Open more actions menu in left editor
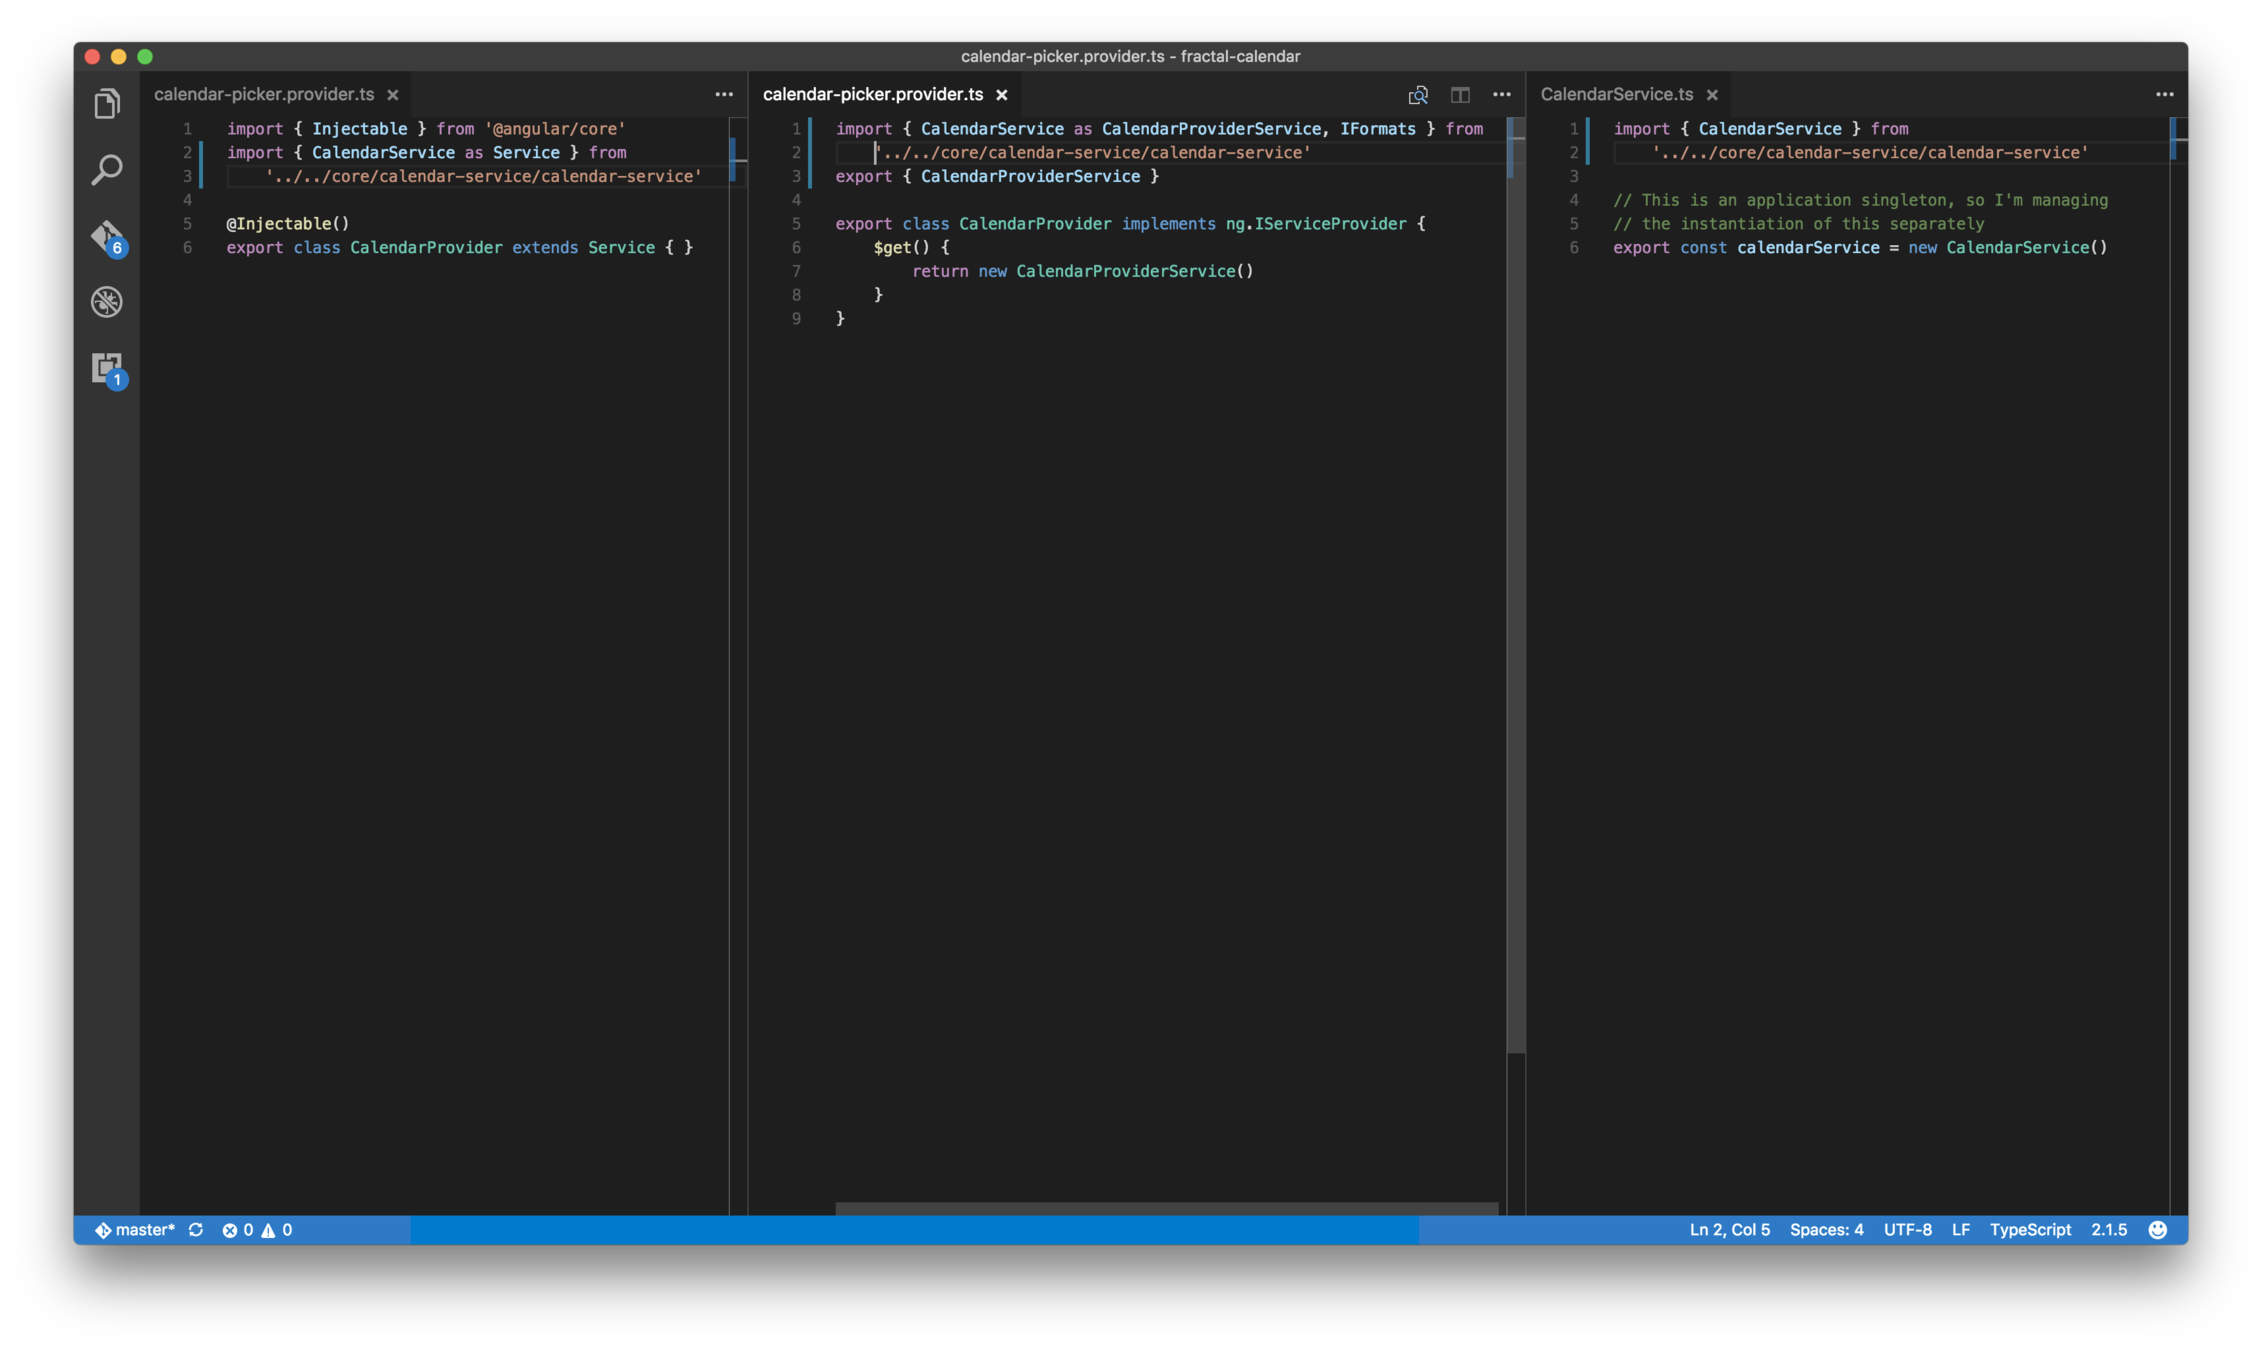This screenshot has height=1350, width=2262. click(724, 95)
